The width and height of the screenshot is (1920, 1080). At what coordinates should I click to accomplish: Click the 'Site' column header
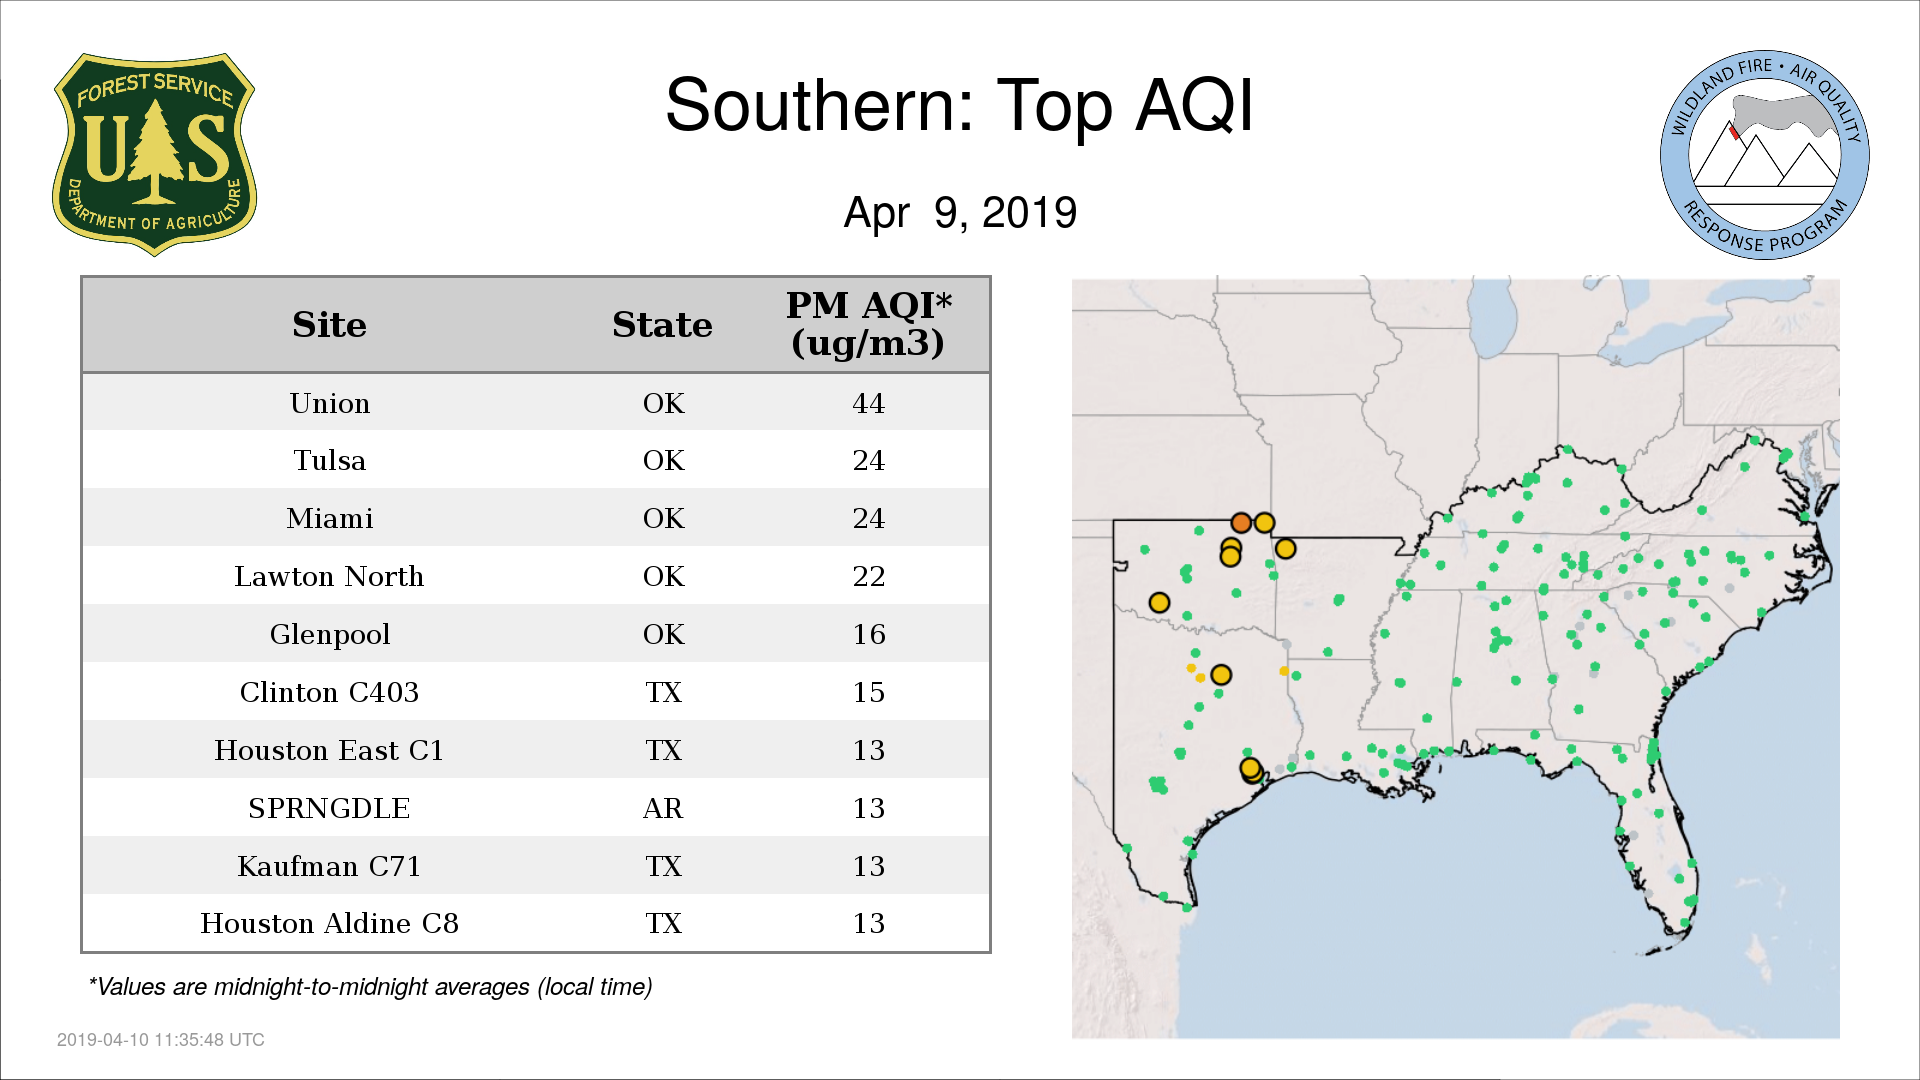(x=329, y=325)
